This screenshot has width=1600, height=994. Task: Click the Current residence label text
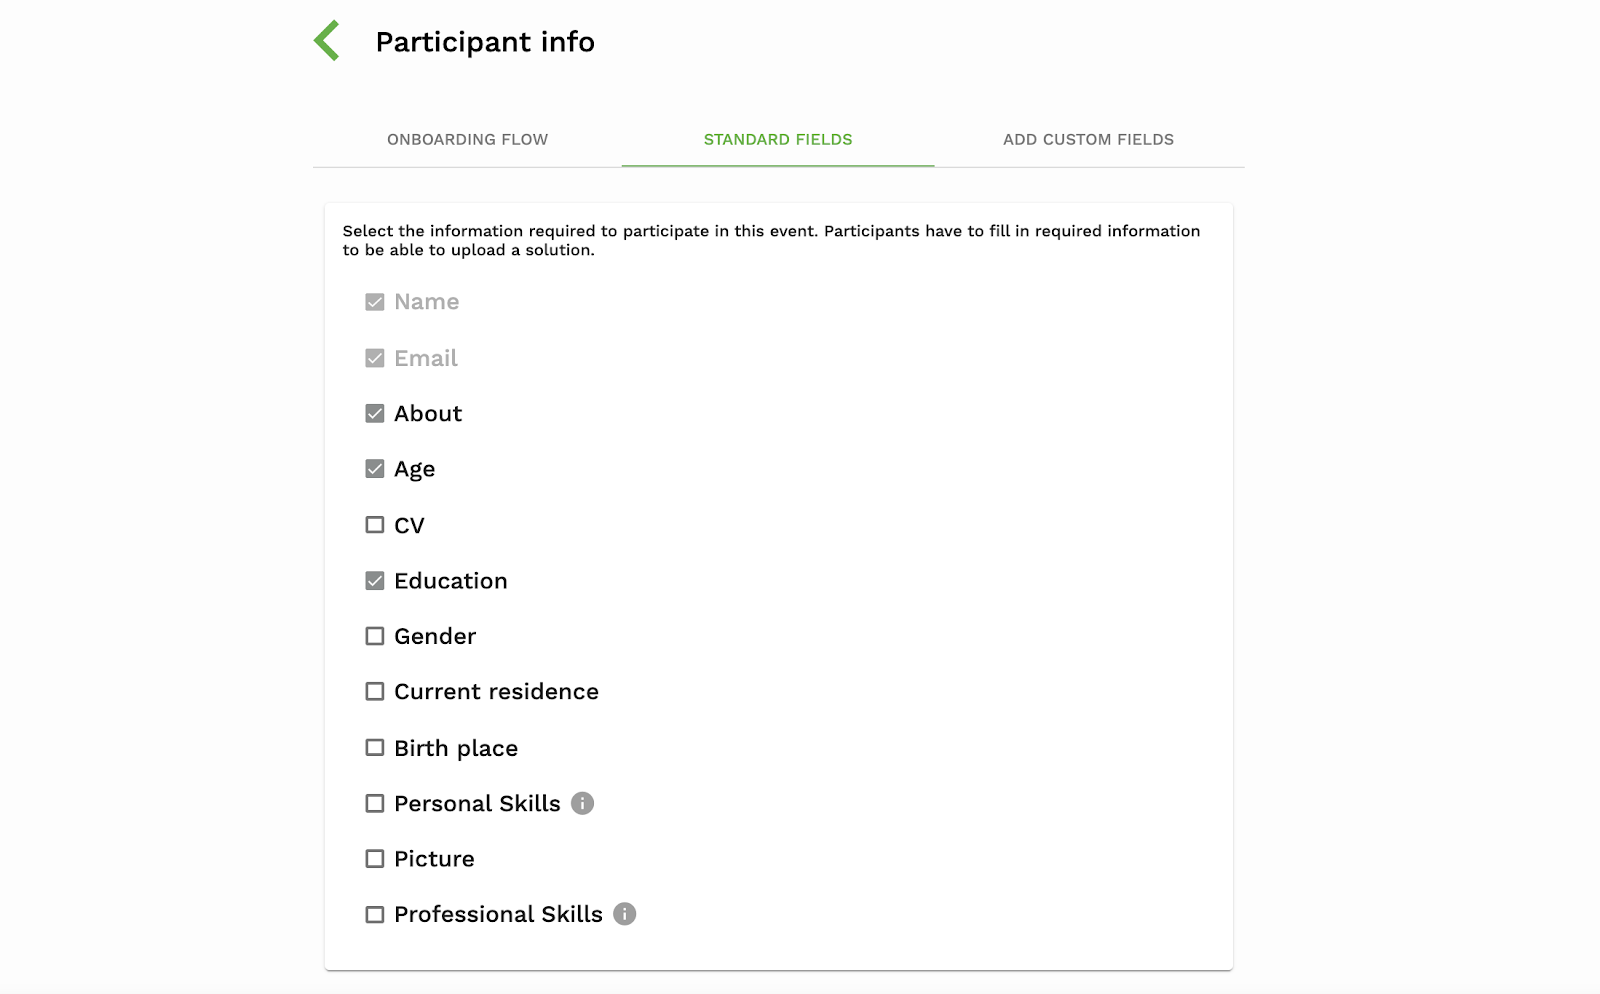(x=496, y=692)
